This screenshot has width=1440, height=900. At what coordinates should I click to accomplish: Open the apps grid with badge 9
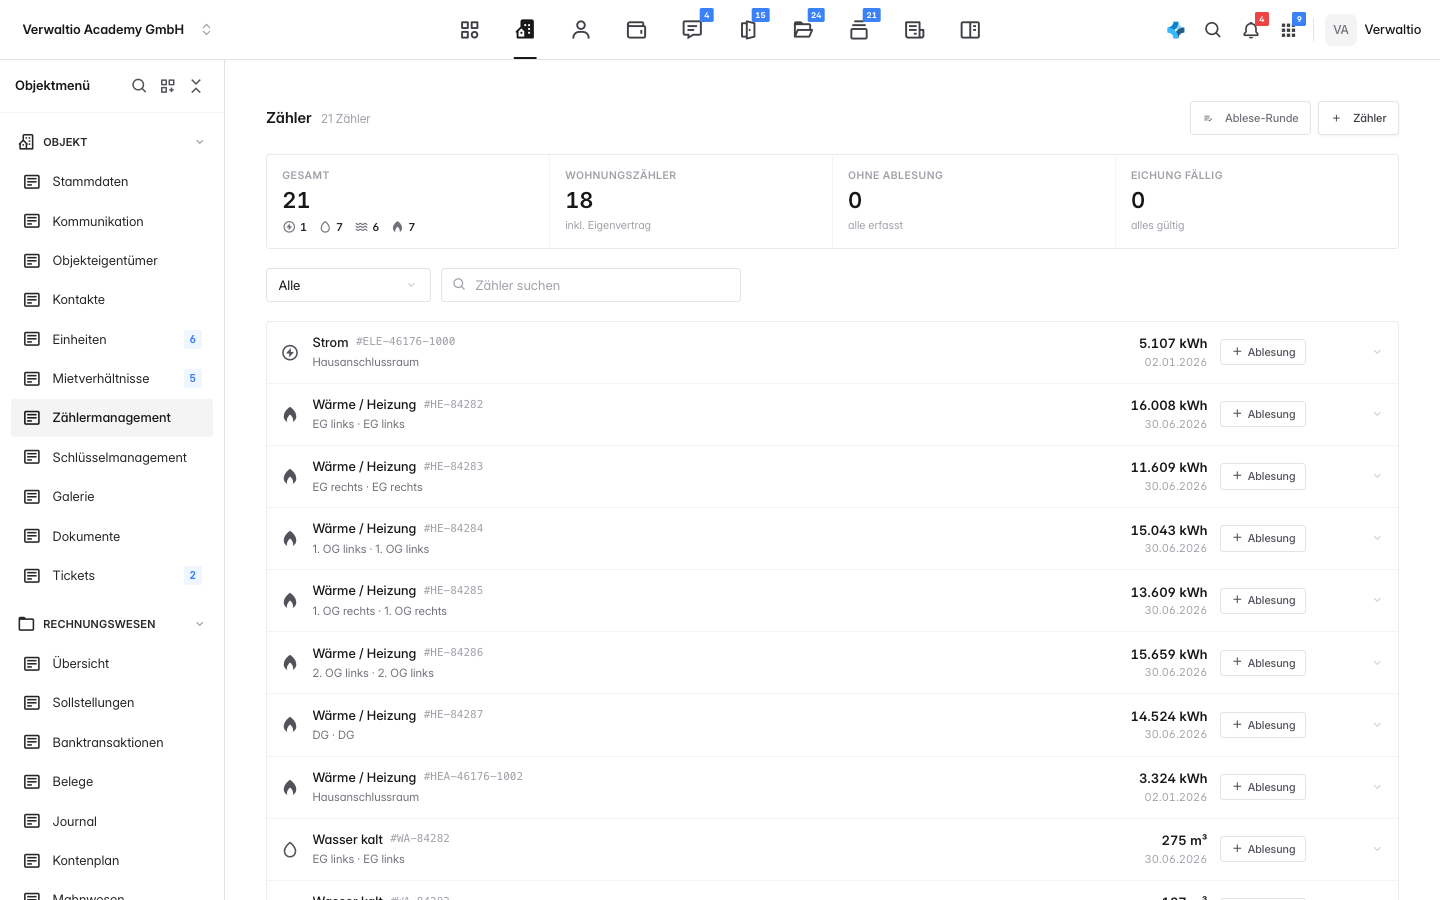click(x=1289, y=30)
